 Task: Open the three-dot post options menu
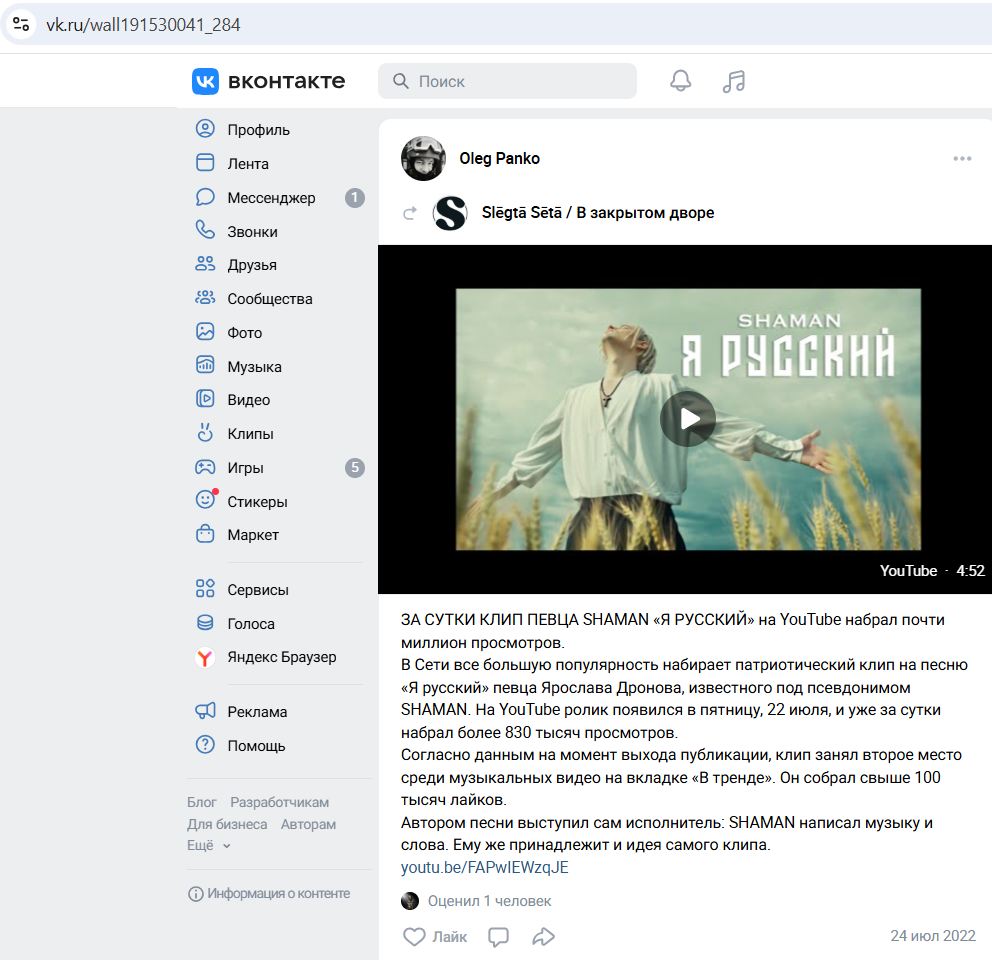tap(962, 158)
